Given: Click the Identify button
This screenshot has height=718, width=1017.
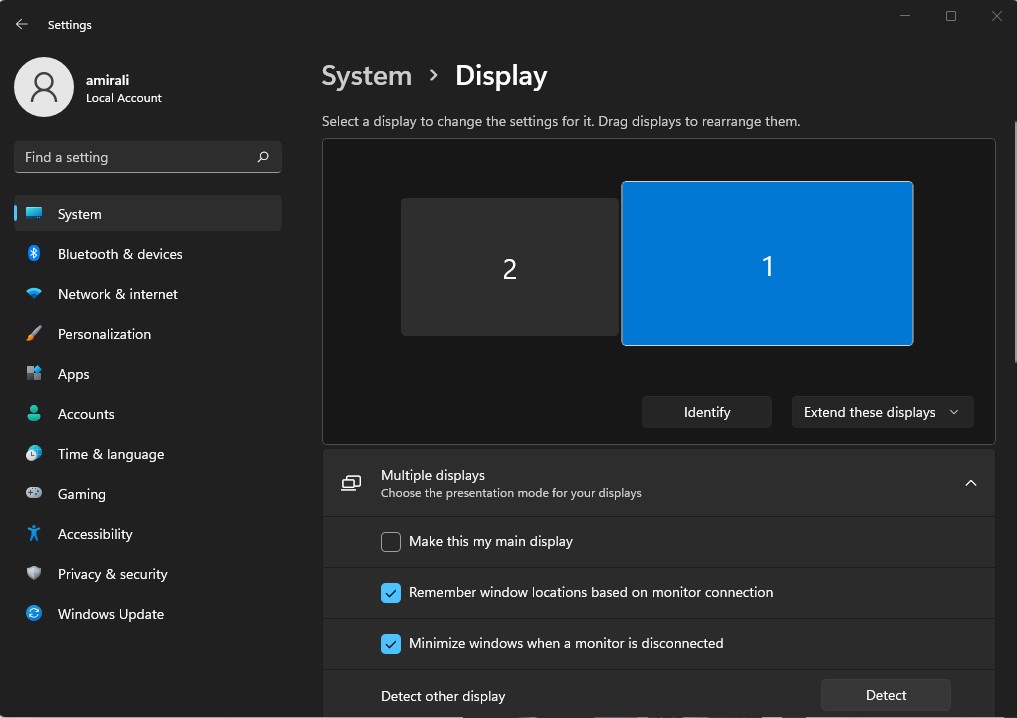Looking at the screenshot, I should [706, 412].
